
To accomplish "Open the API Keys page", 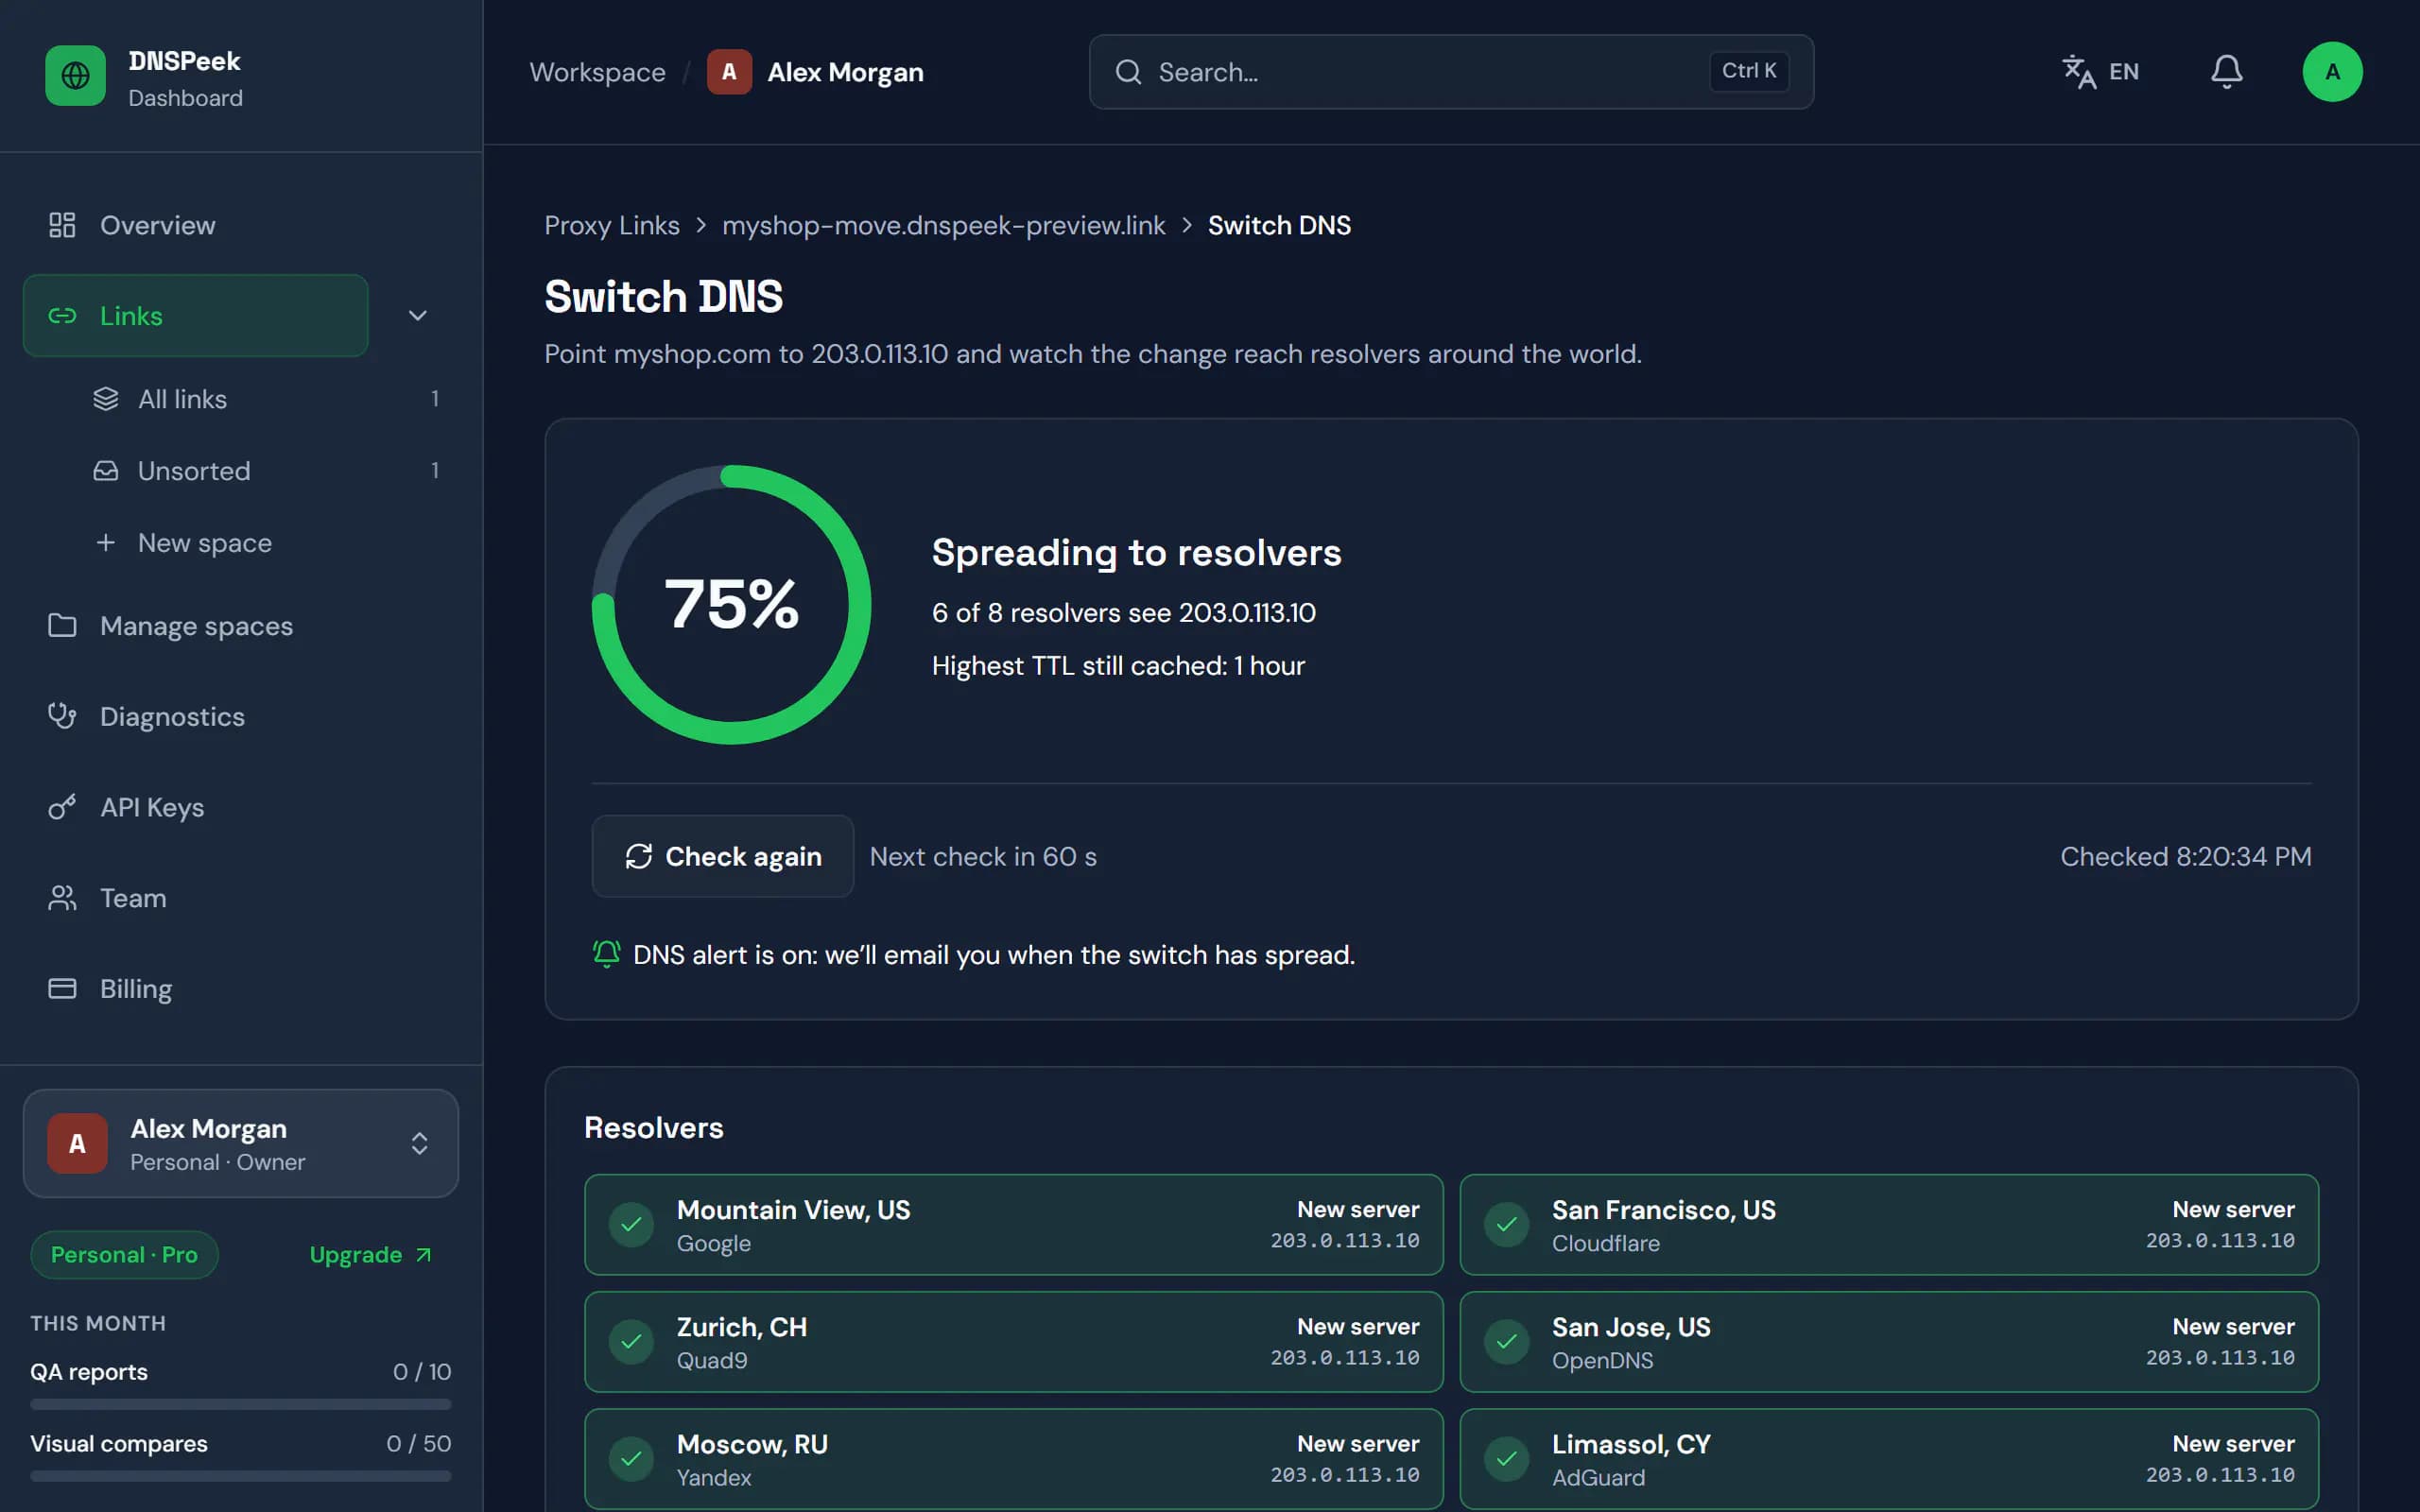I will [241, 807].
